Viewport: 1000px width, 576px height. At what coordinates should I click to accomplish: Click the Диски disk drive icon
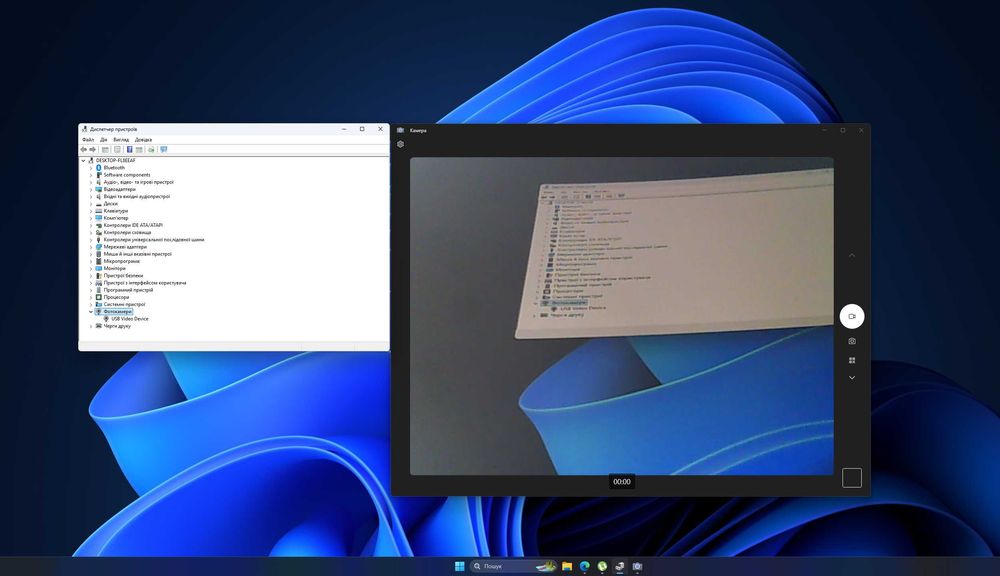(99, 203)
